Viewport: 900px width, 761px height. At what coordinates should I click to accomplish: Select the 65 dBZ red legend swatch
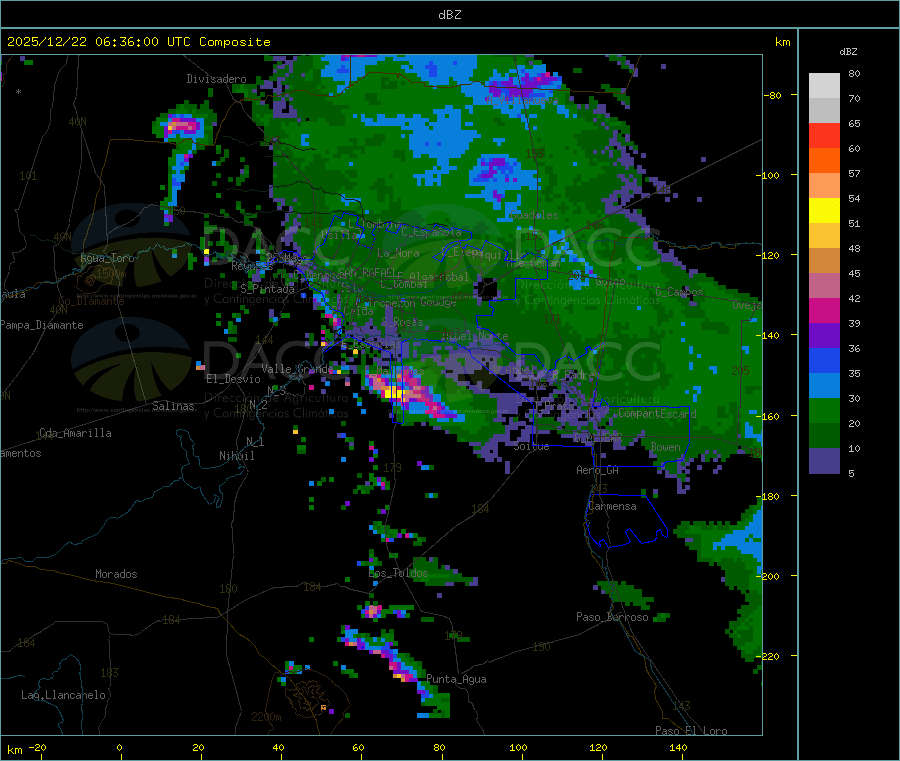[824, 135]
